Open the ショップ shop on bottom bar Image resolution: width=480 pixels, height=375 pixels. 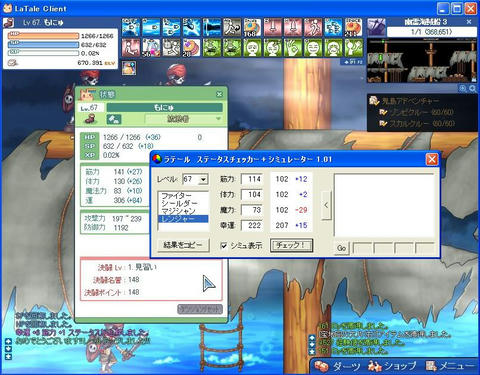pyautogui.click(x=392, y=366)
